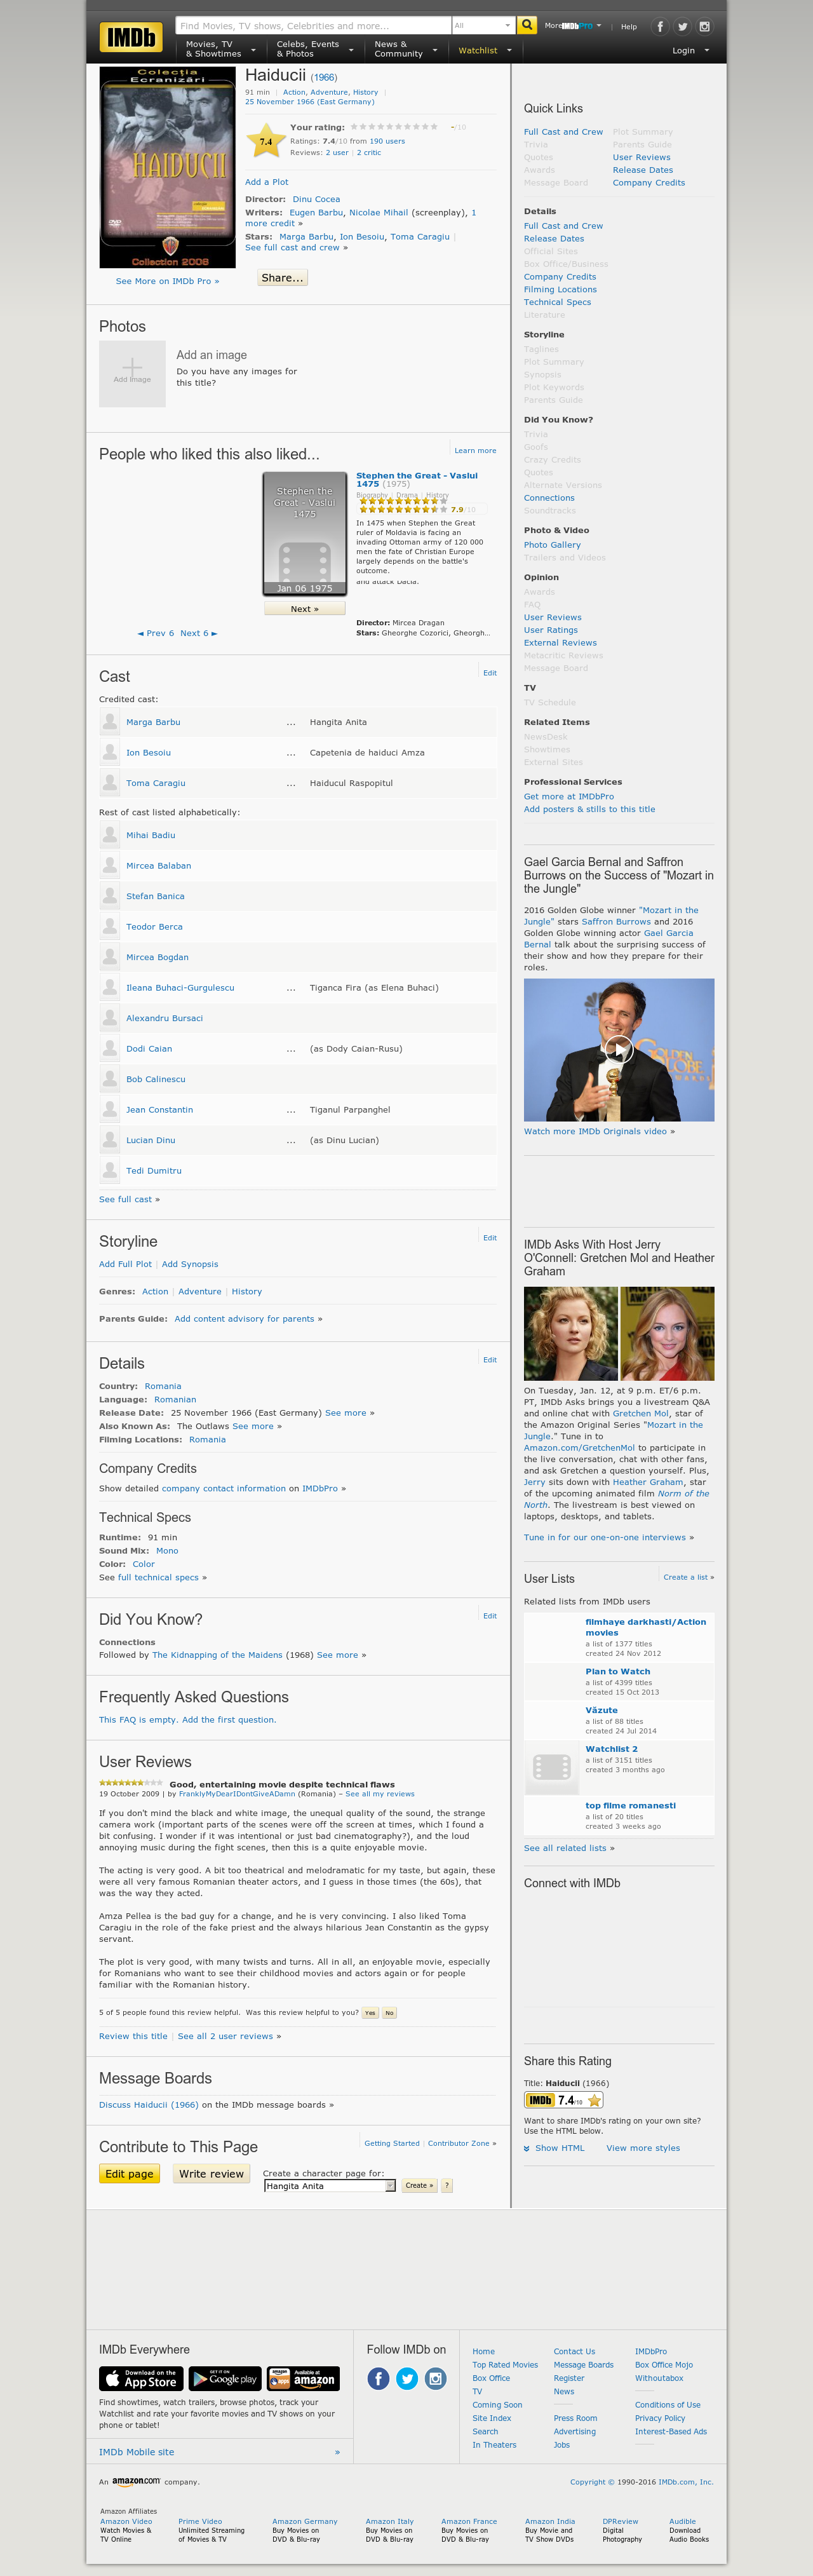Go to Prev 6 recommendations
Image resolution: width=813 pixels, height=2576 pixels.
pyautogui.click(x=156, y=633)
